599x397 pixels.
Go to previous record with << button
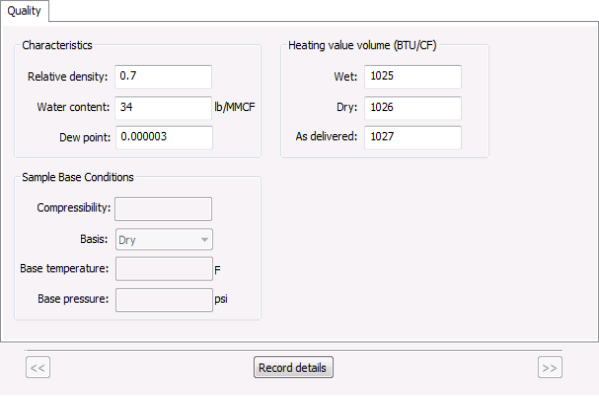pyautogui.click(x=38, y=367)
